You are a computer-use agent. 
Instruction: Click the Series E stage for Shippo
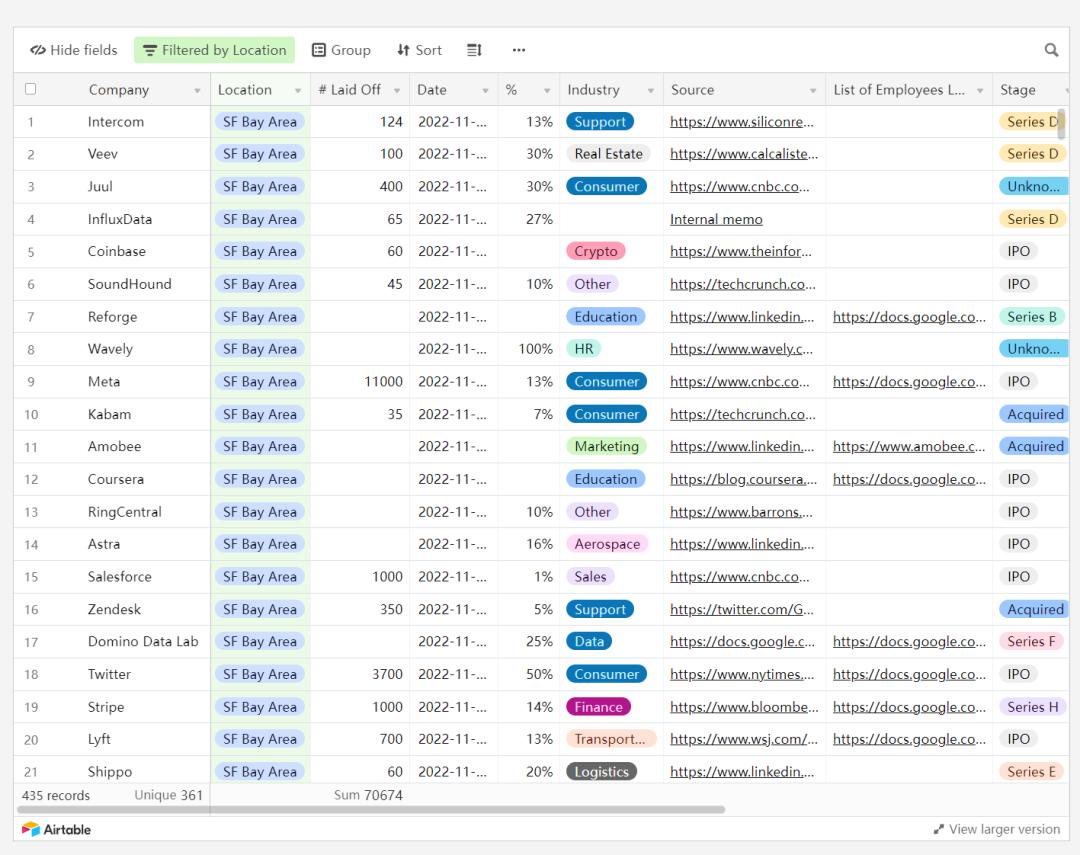click(x=1031, y=772)
